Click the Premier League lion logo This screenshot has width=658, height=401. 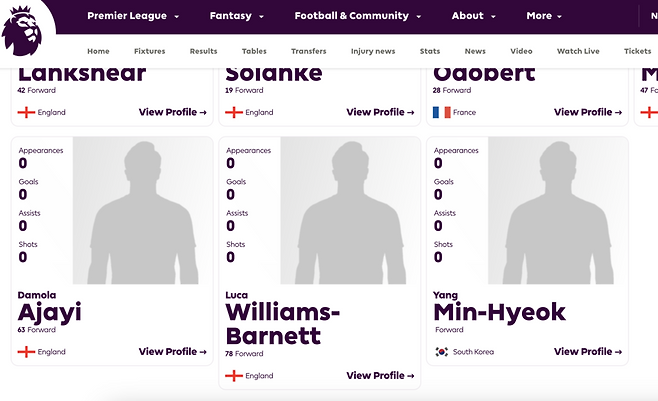tap(22, 30)
